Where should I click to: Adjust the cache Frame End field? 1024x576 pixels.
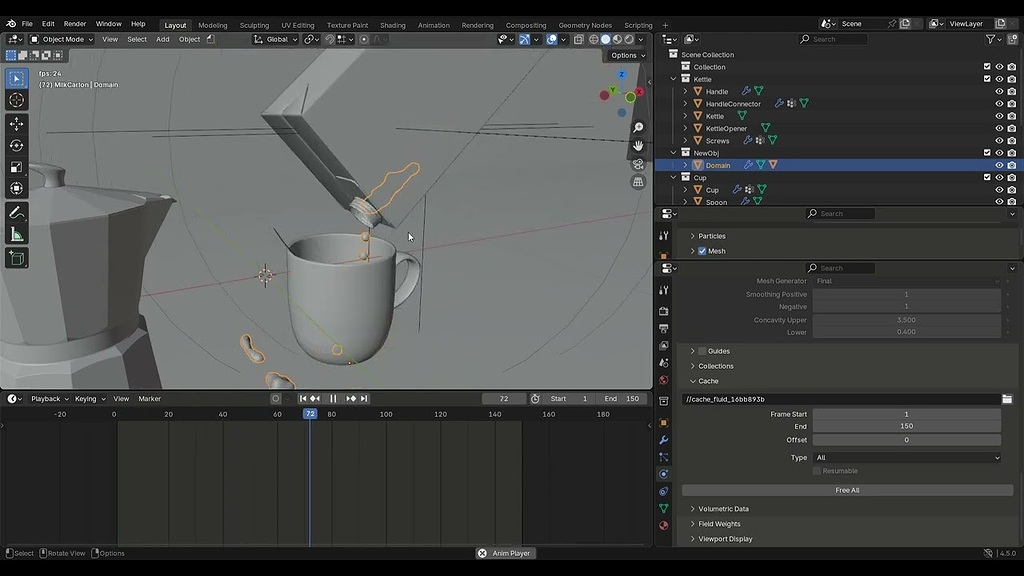pos(907,426)
